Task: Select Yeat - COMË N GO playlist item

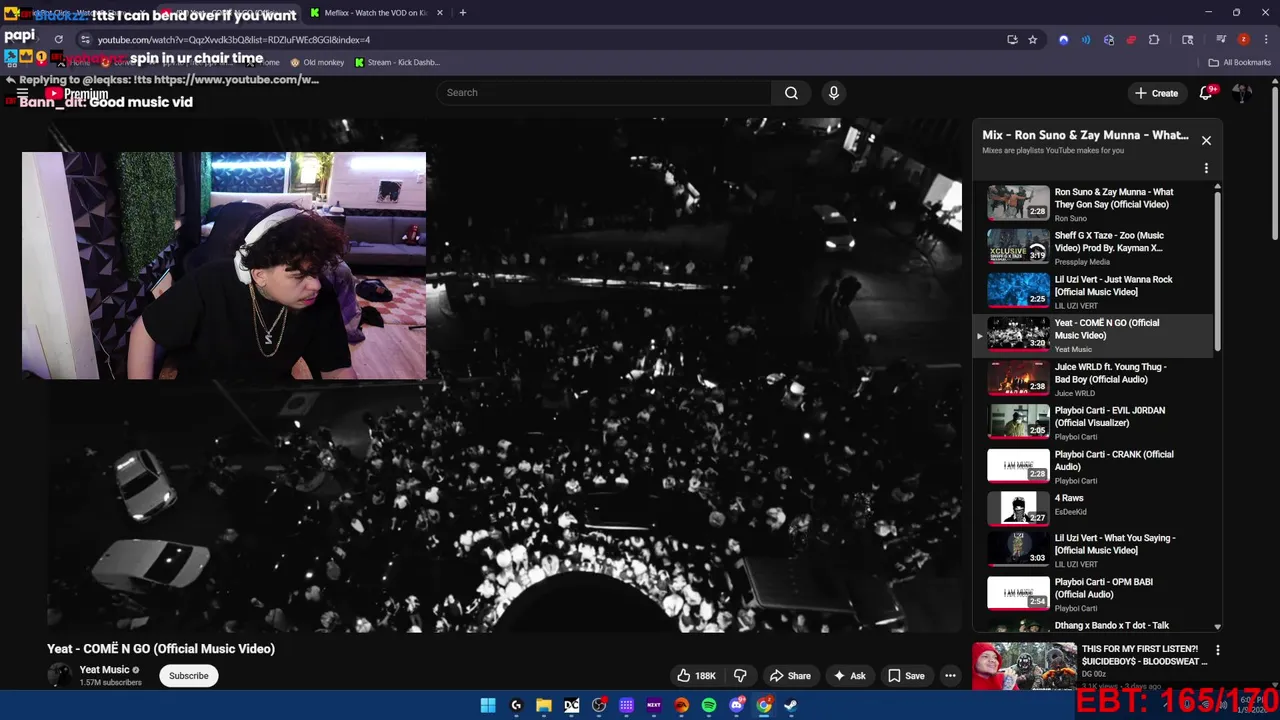Action: pyautogui.click(x=1094, y=335)
